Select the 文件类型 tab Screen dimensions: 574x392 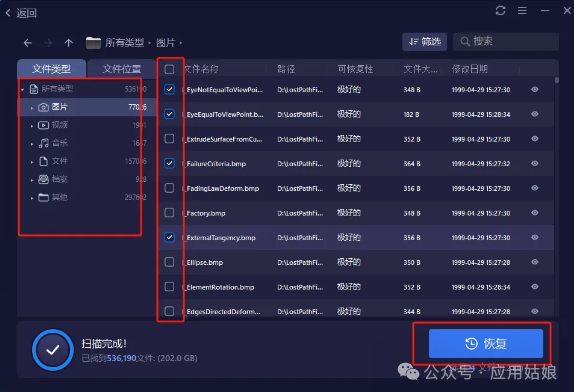52,69
